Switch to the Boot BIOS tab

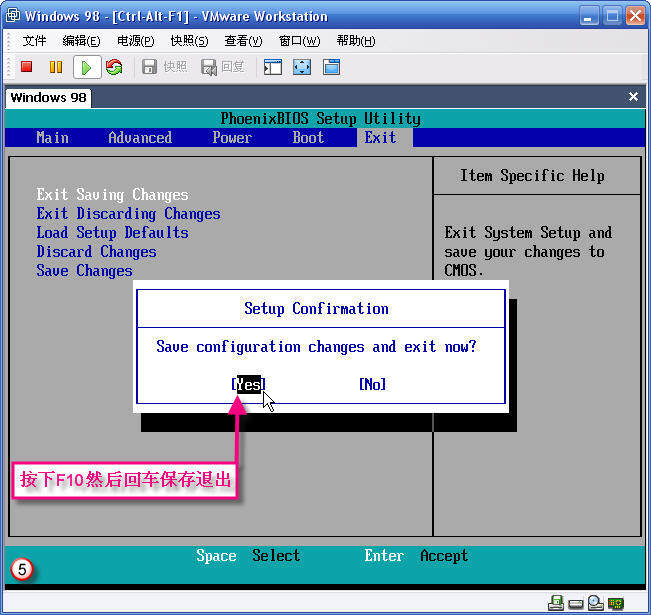(308, 137)
